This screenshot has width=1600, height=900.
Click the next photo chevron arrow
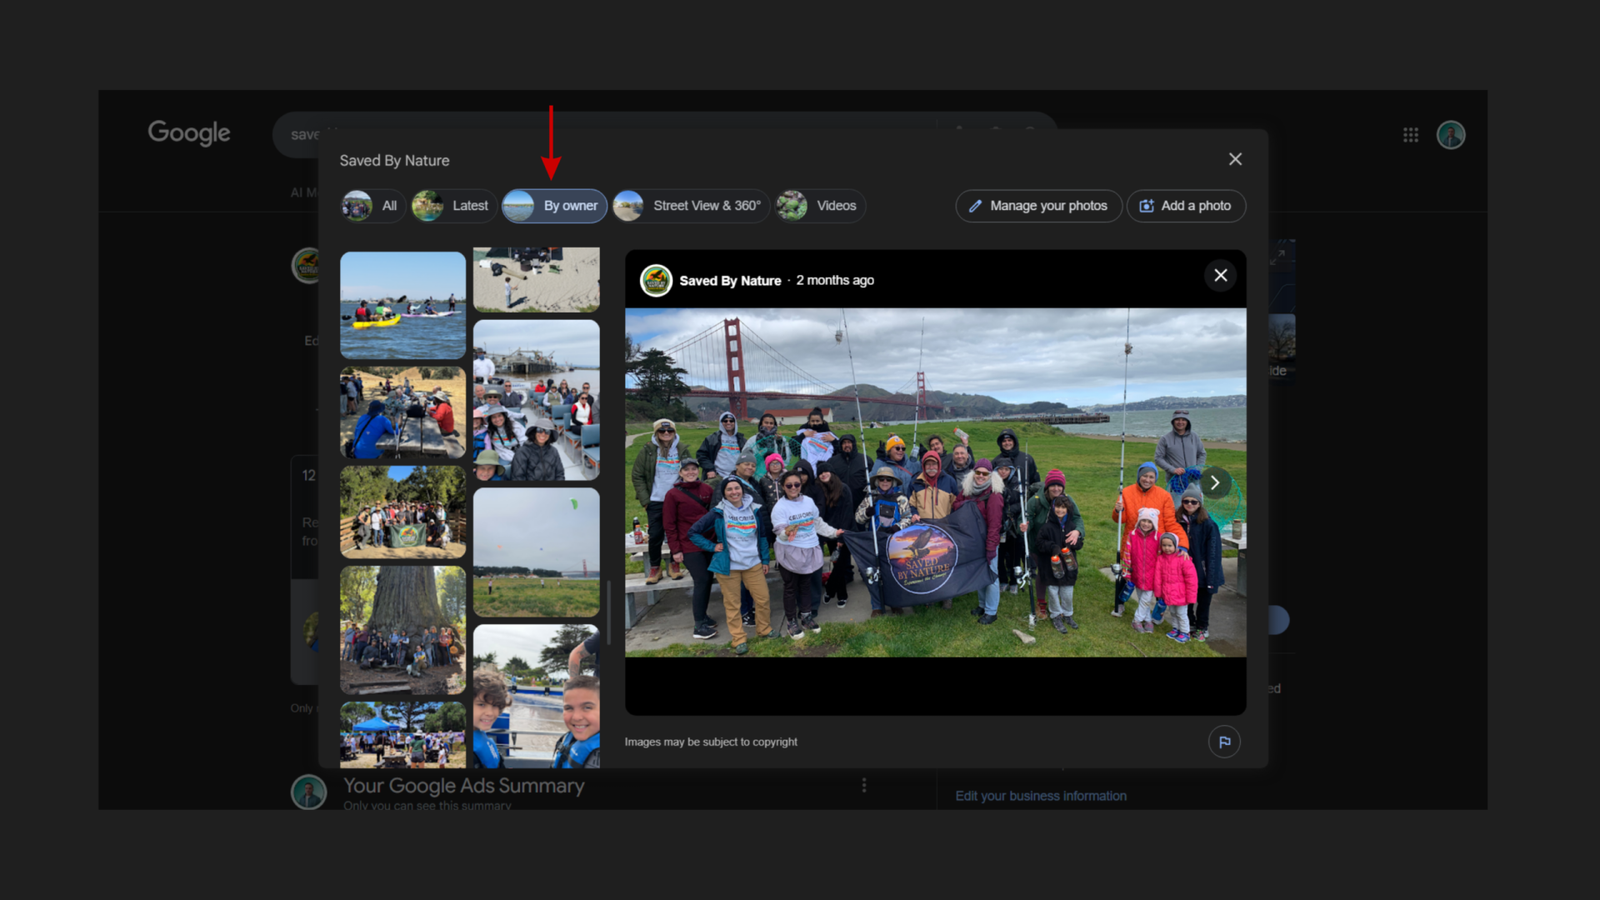click(1214, 482)
